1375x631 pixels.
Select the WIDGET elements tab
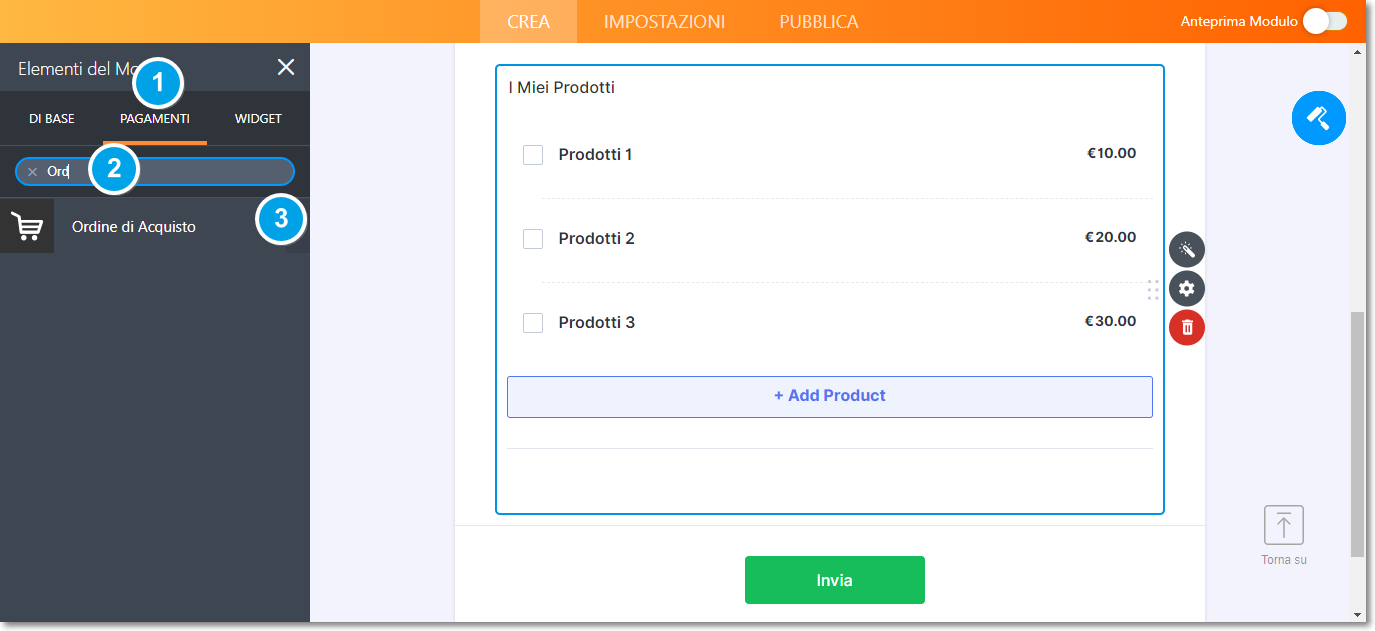[x=258, y=118]
